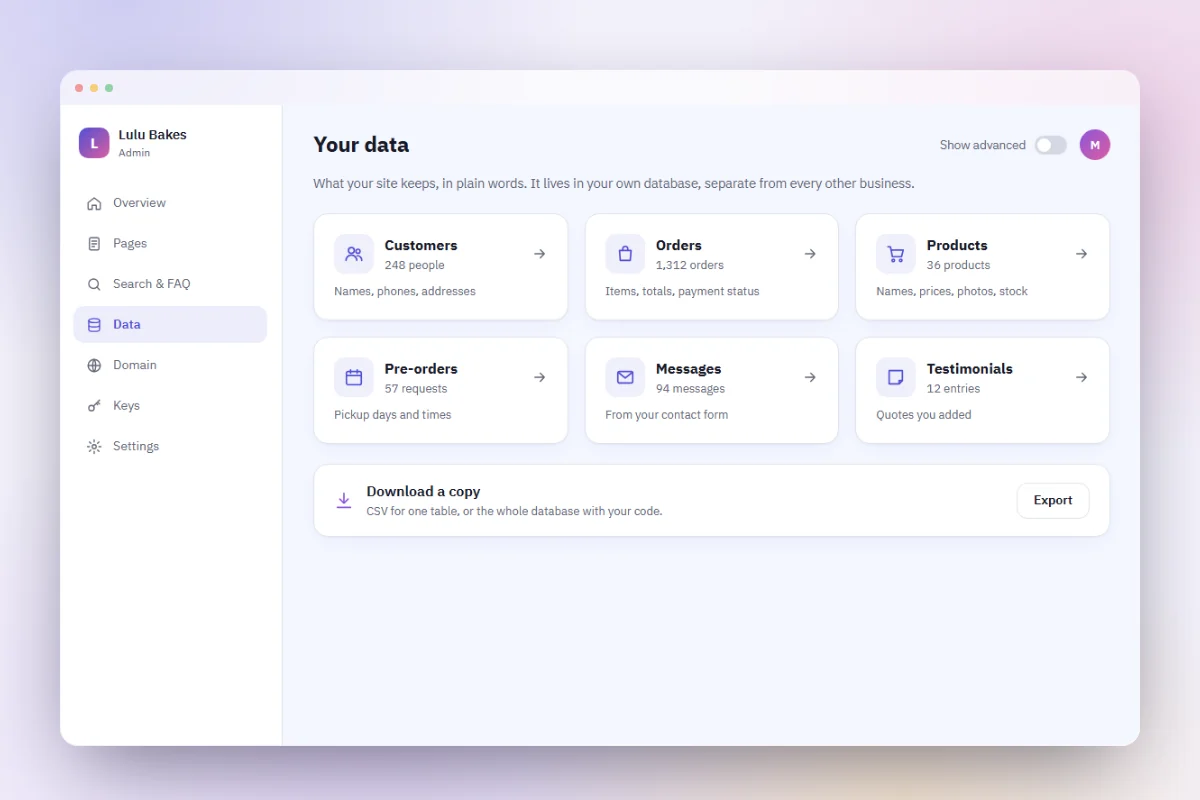
Task: Click 'From your contact form' text
Action: [x=667, y=415]
